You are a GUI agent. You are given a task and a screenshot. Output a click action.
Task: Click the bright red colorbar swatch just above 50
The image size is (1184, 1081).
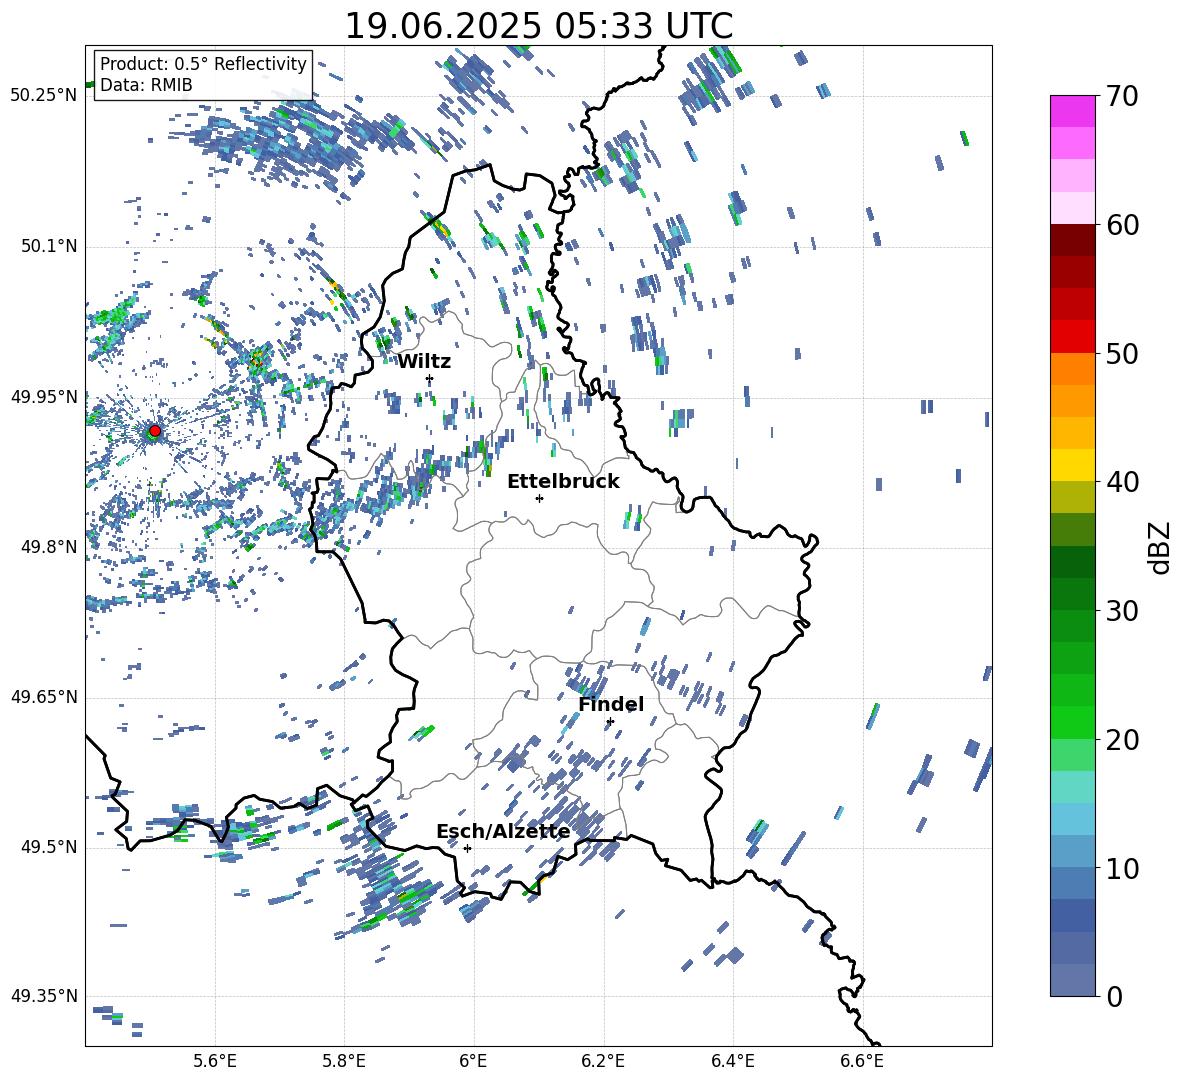[1072, 337]
